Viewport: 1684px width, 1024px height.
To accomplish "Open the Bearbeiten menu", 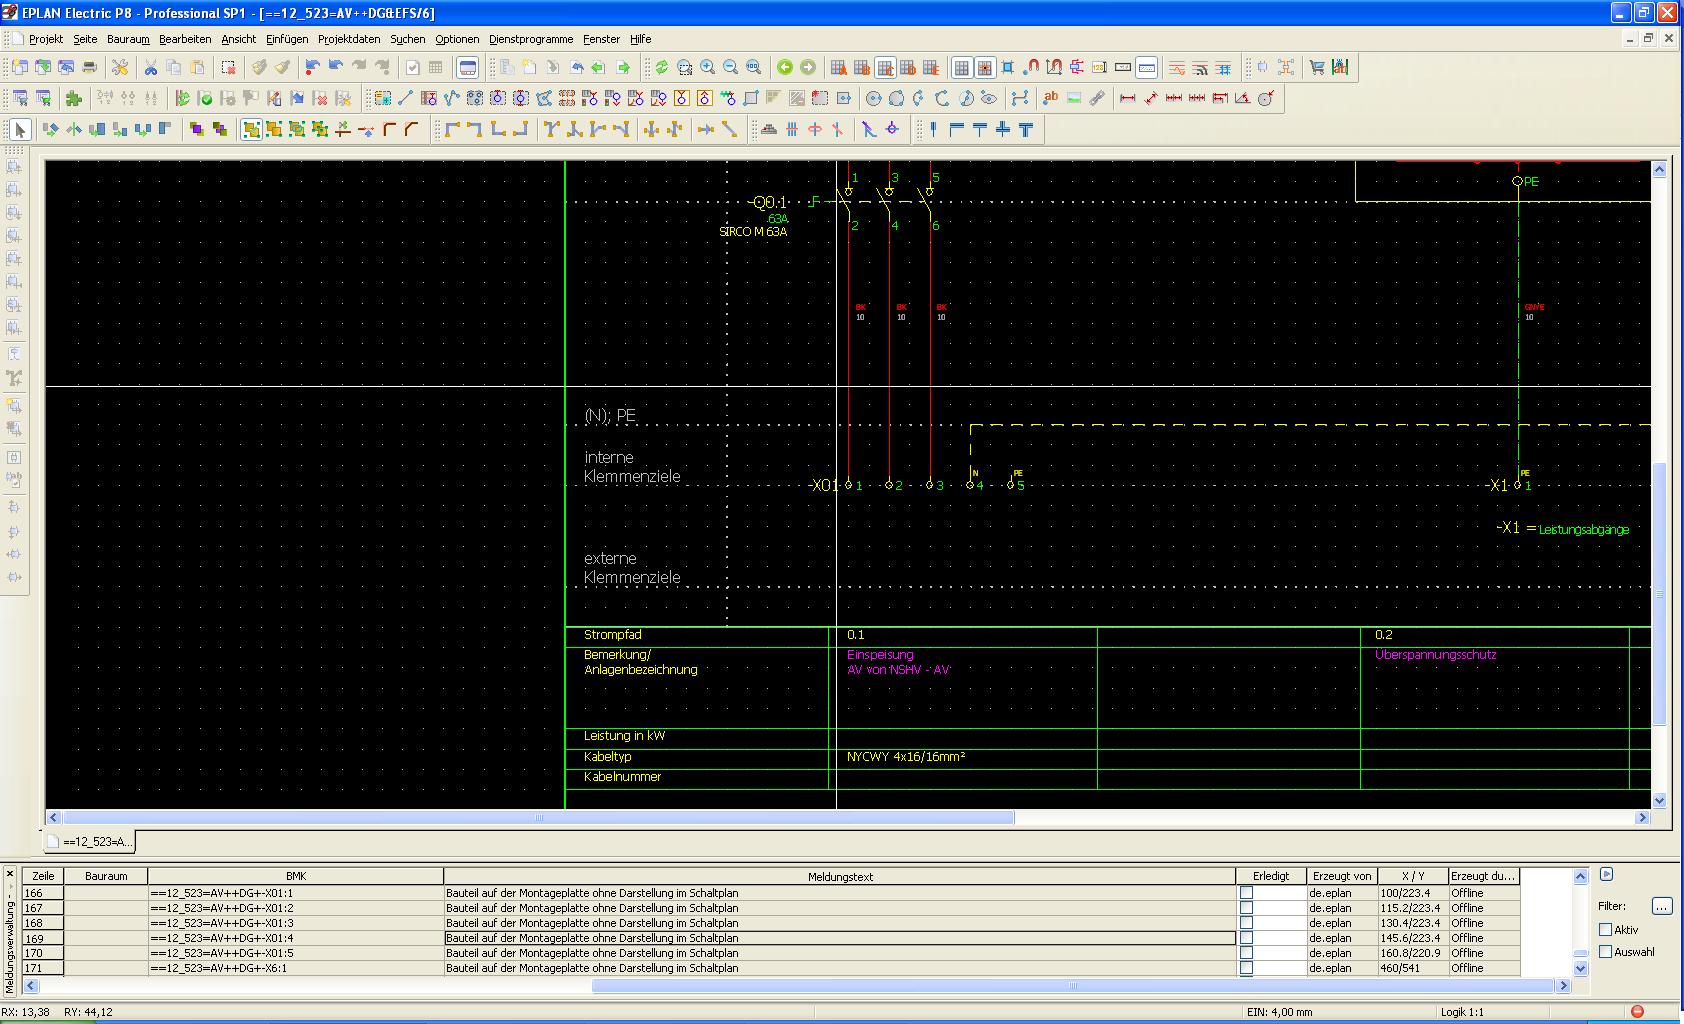I will point(185,39).
